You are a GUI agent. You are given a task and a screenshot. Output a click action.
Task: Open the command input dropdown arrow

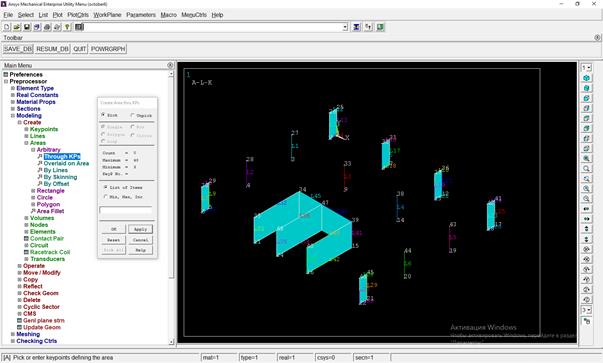click(345, 27)
